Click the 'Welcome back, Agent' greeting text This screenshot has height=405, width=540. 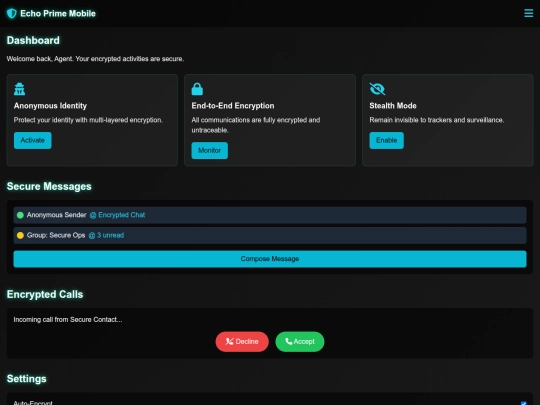[95, 59]
